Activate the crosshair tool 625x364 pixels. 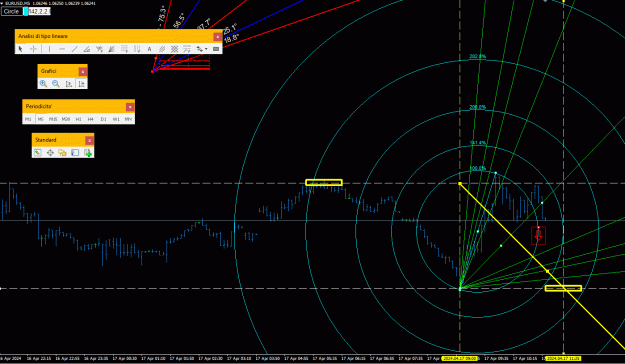point(33,49)
